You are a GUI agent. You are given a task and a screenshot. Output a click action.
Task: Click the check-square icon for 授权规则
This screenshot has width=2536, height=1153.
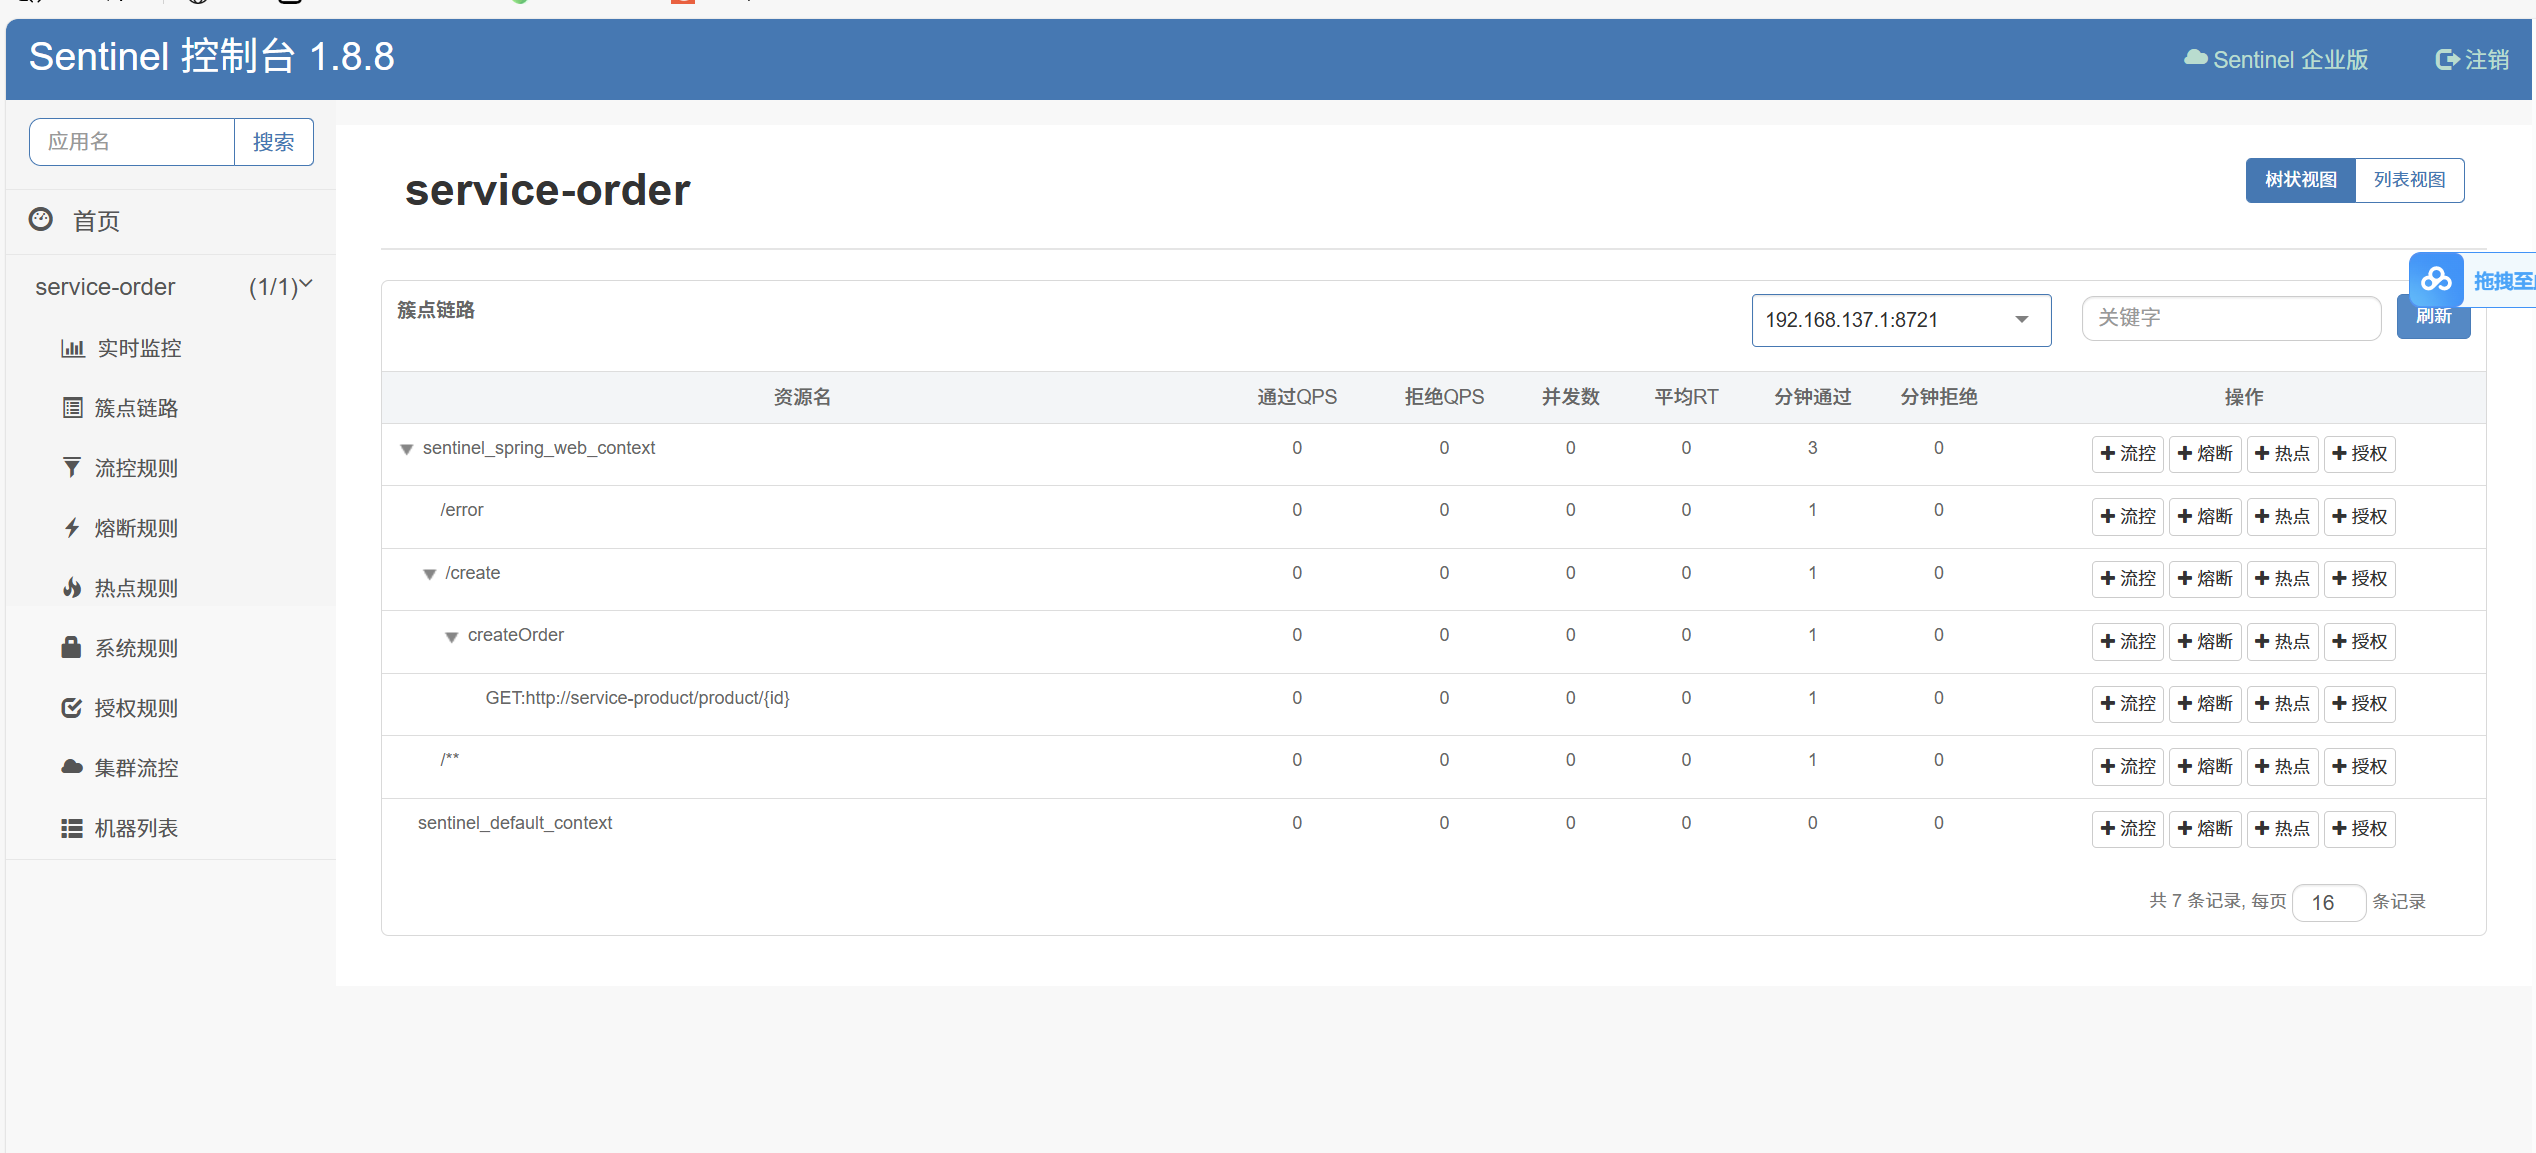pos(72,708)
